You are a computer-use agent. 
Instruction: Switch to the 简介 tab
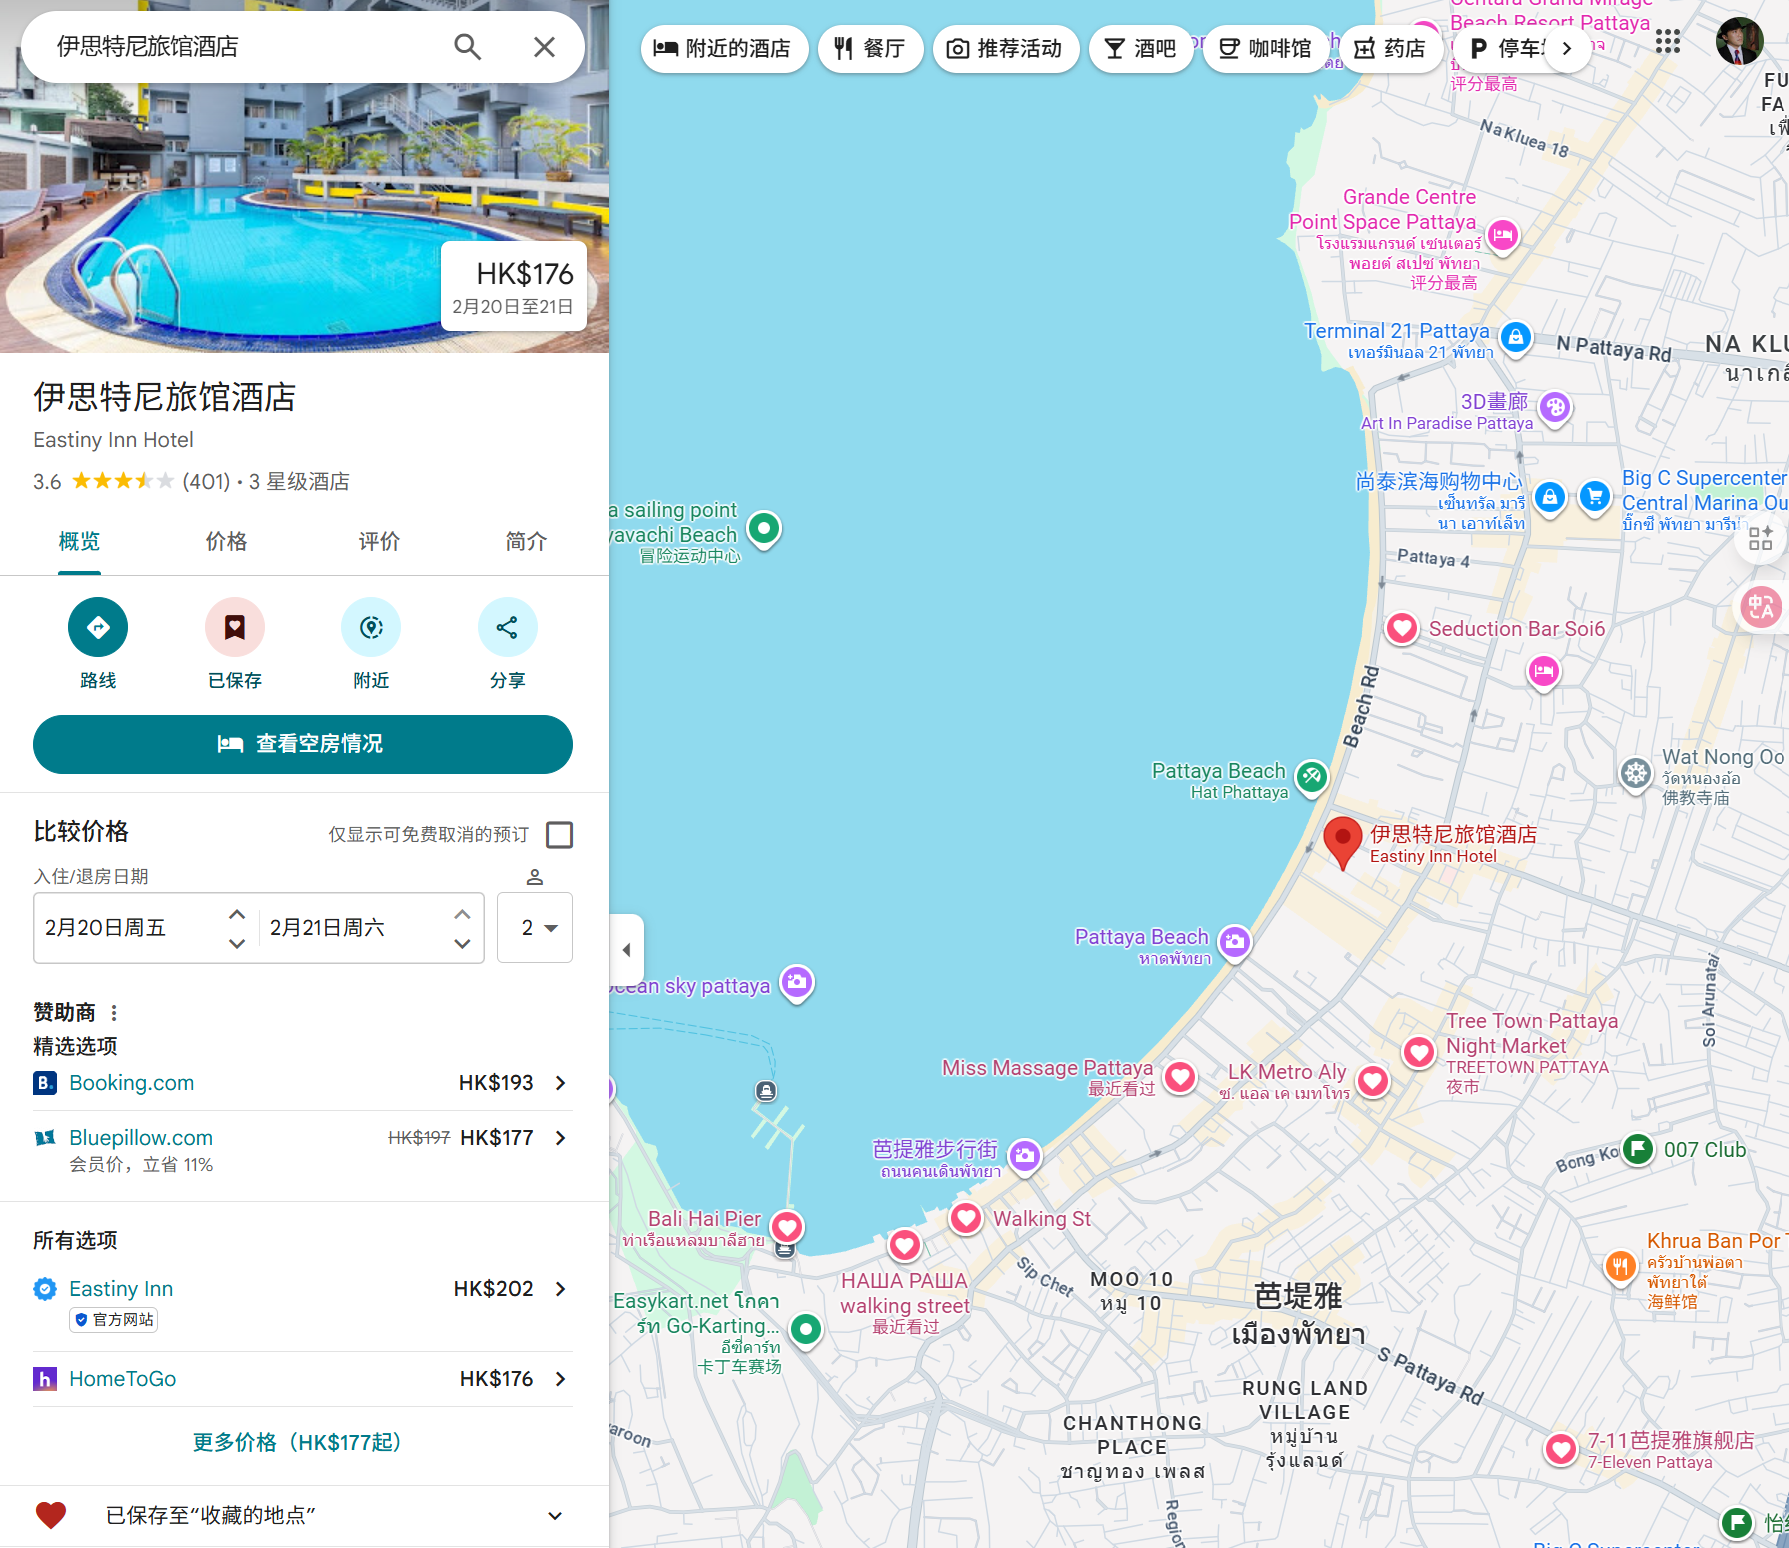(526, 541)
